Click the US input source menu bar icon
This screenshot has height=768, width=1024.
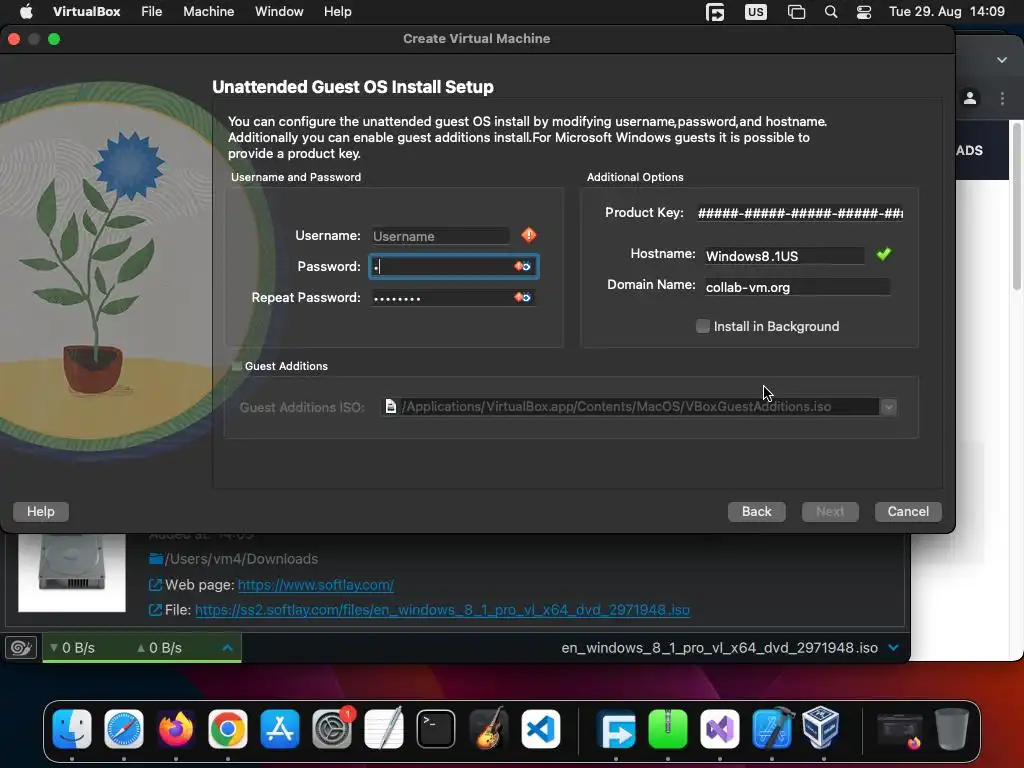click(756, 12)
